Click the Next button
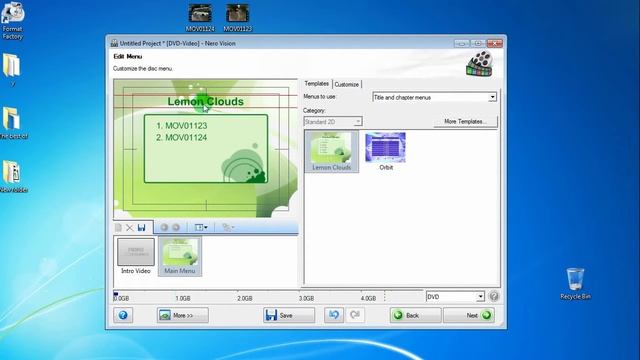This screenshot has width=640, height=360. (469, 315)
